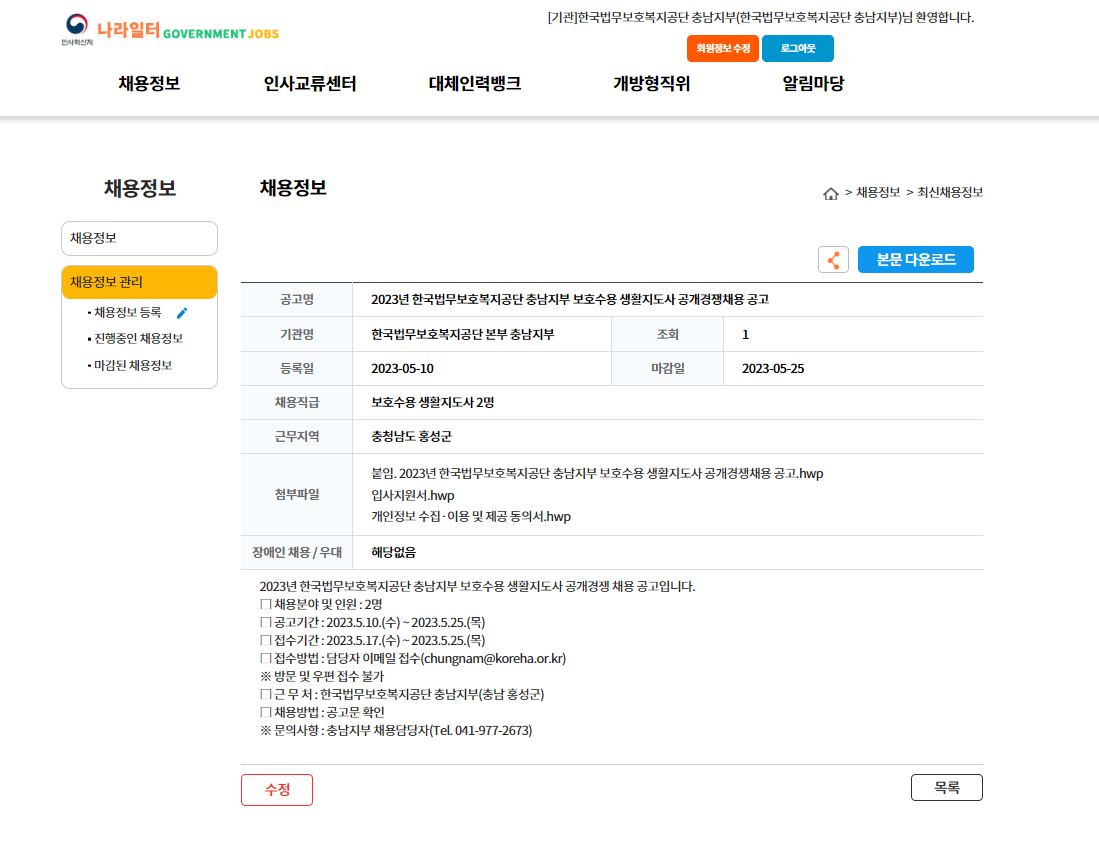Viewport: 1099px width, 862px height.
Task: Open the 개방형직위 menu
Action: 652,83
